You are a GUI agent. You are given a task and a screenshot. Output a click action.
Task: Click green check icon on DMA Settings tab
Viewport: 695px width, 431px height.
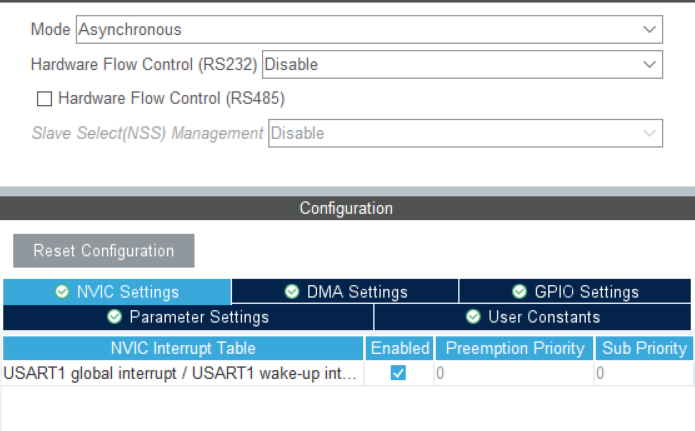click(292, 292)
